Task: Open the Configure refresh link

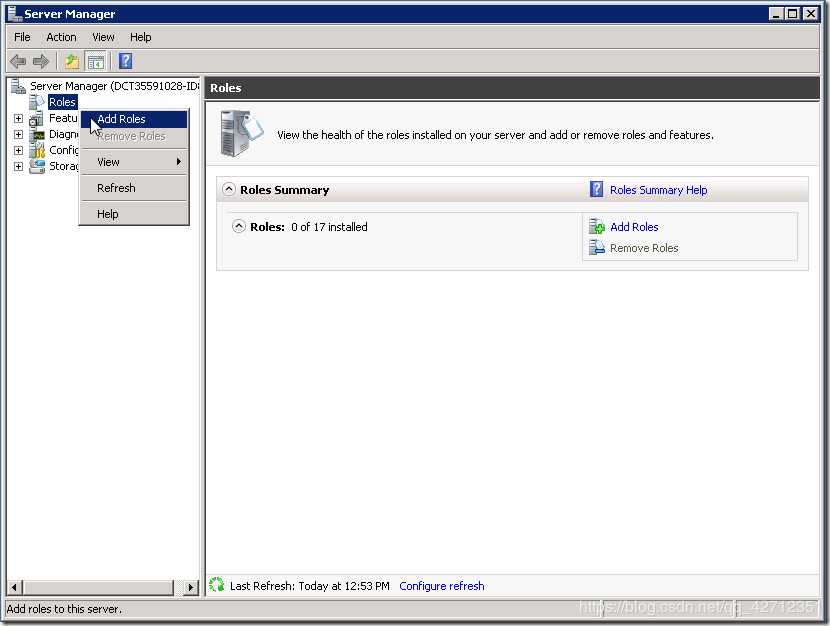Action: tap(441, 586)
